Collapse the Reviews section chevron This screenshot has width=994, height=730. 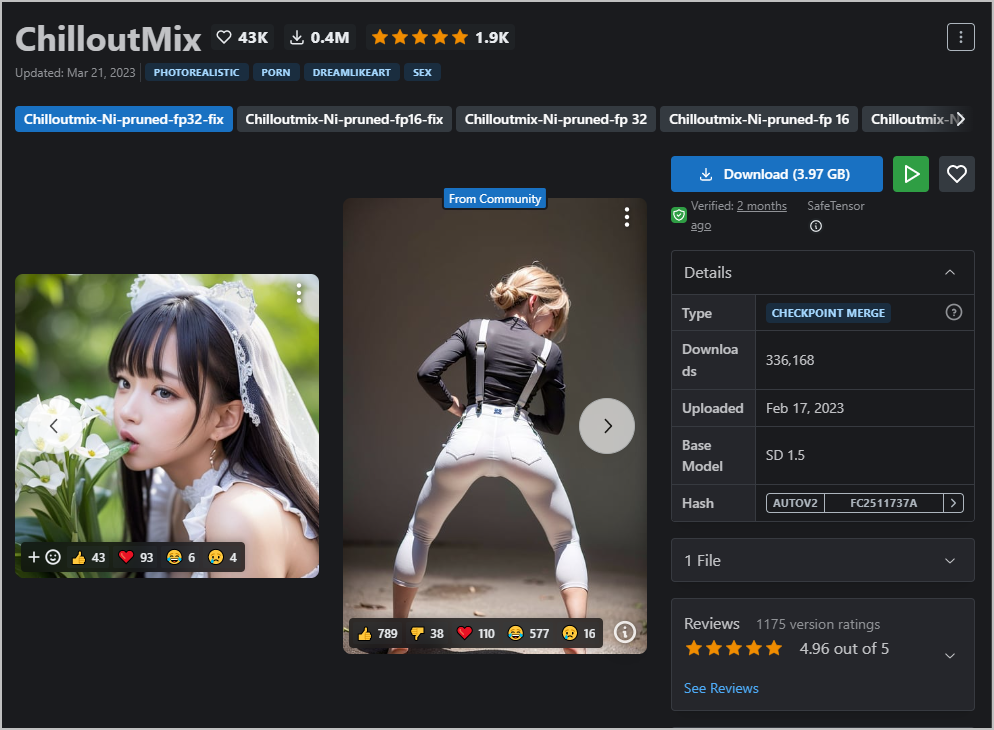coord(949,655)
